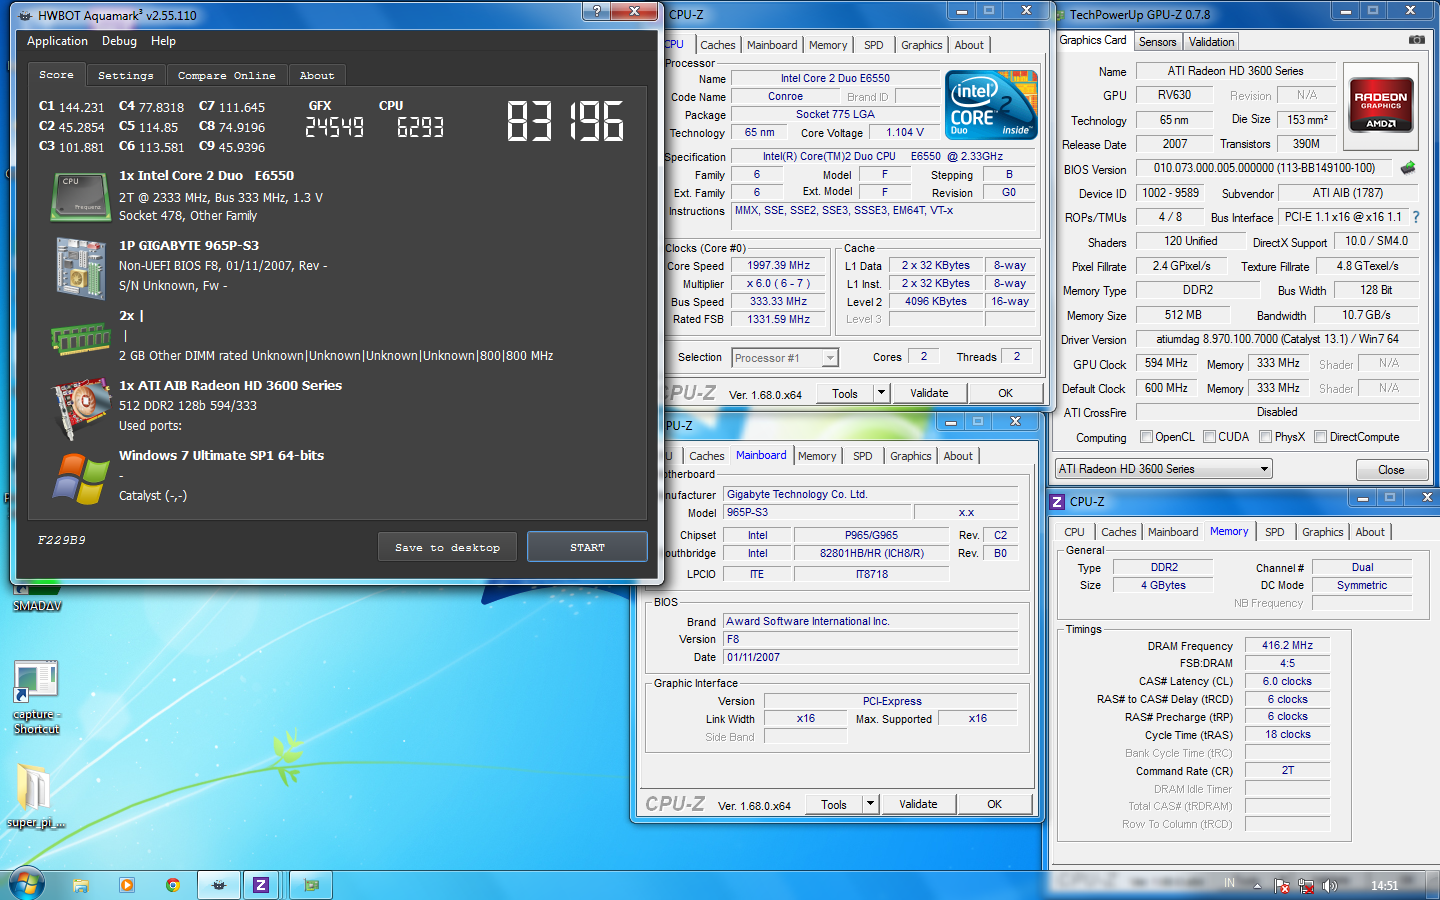
Task: Click the Close button in GPU-Z
Action: coord(1391,470)
